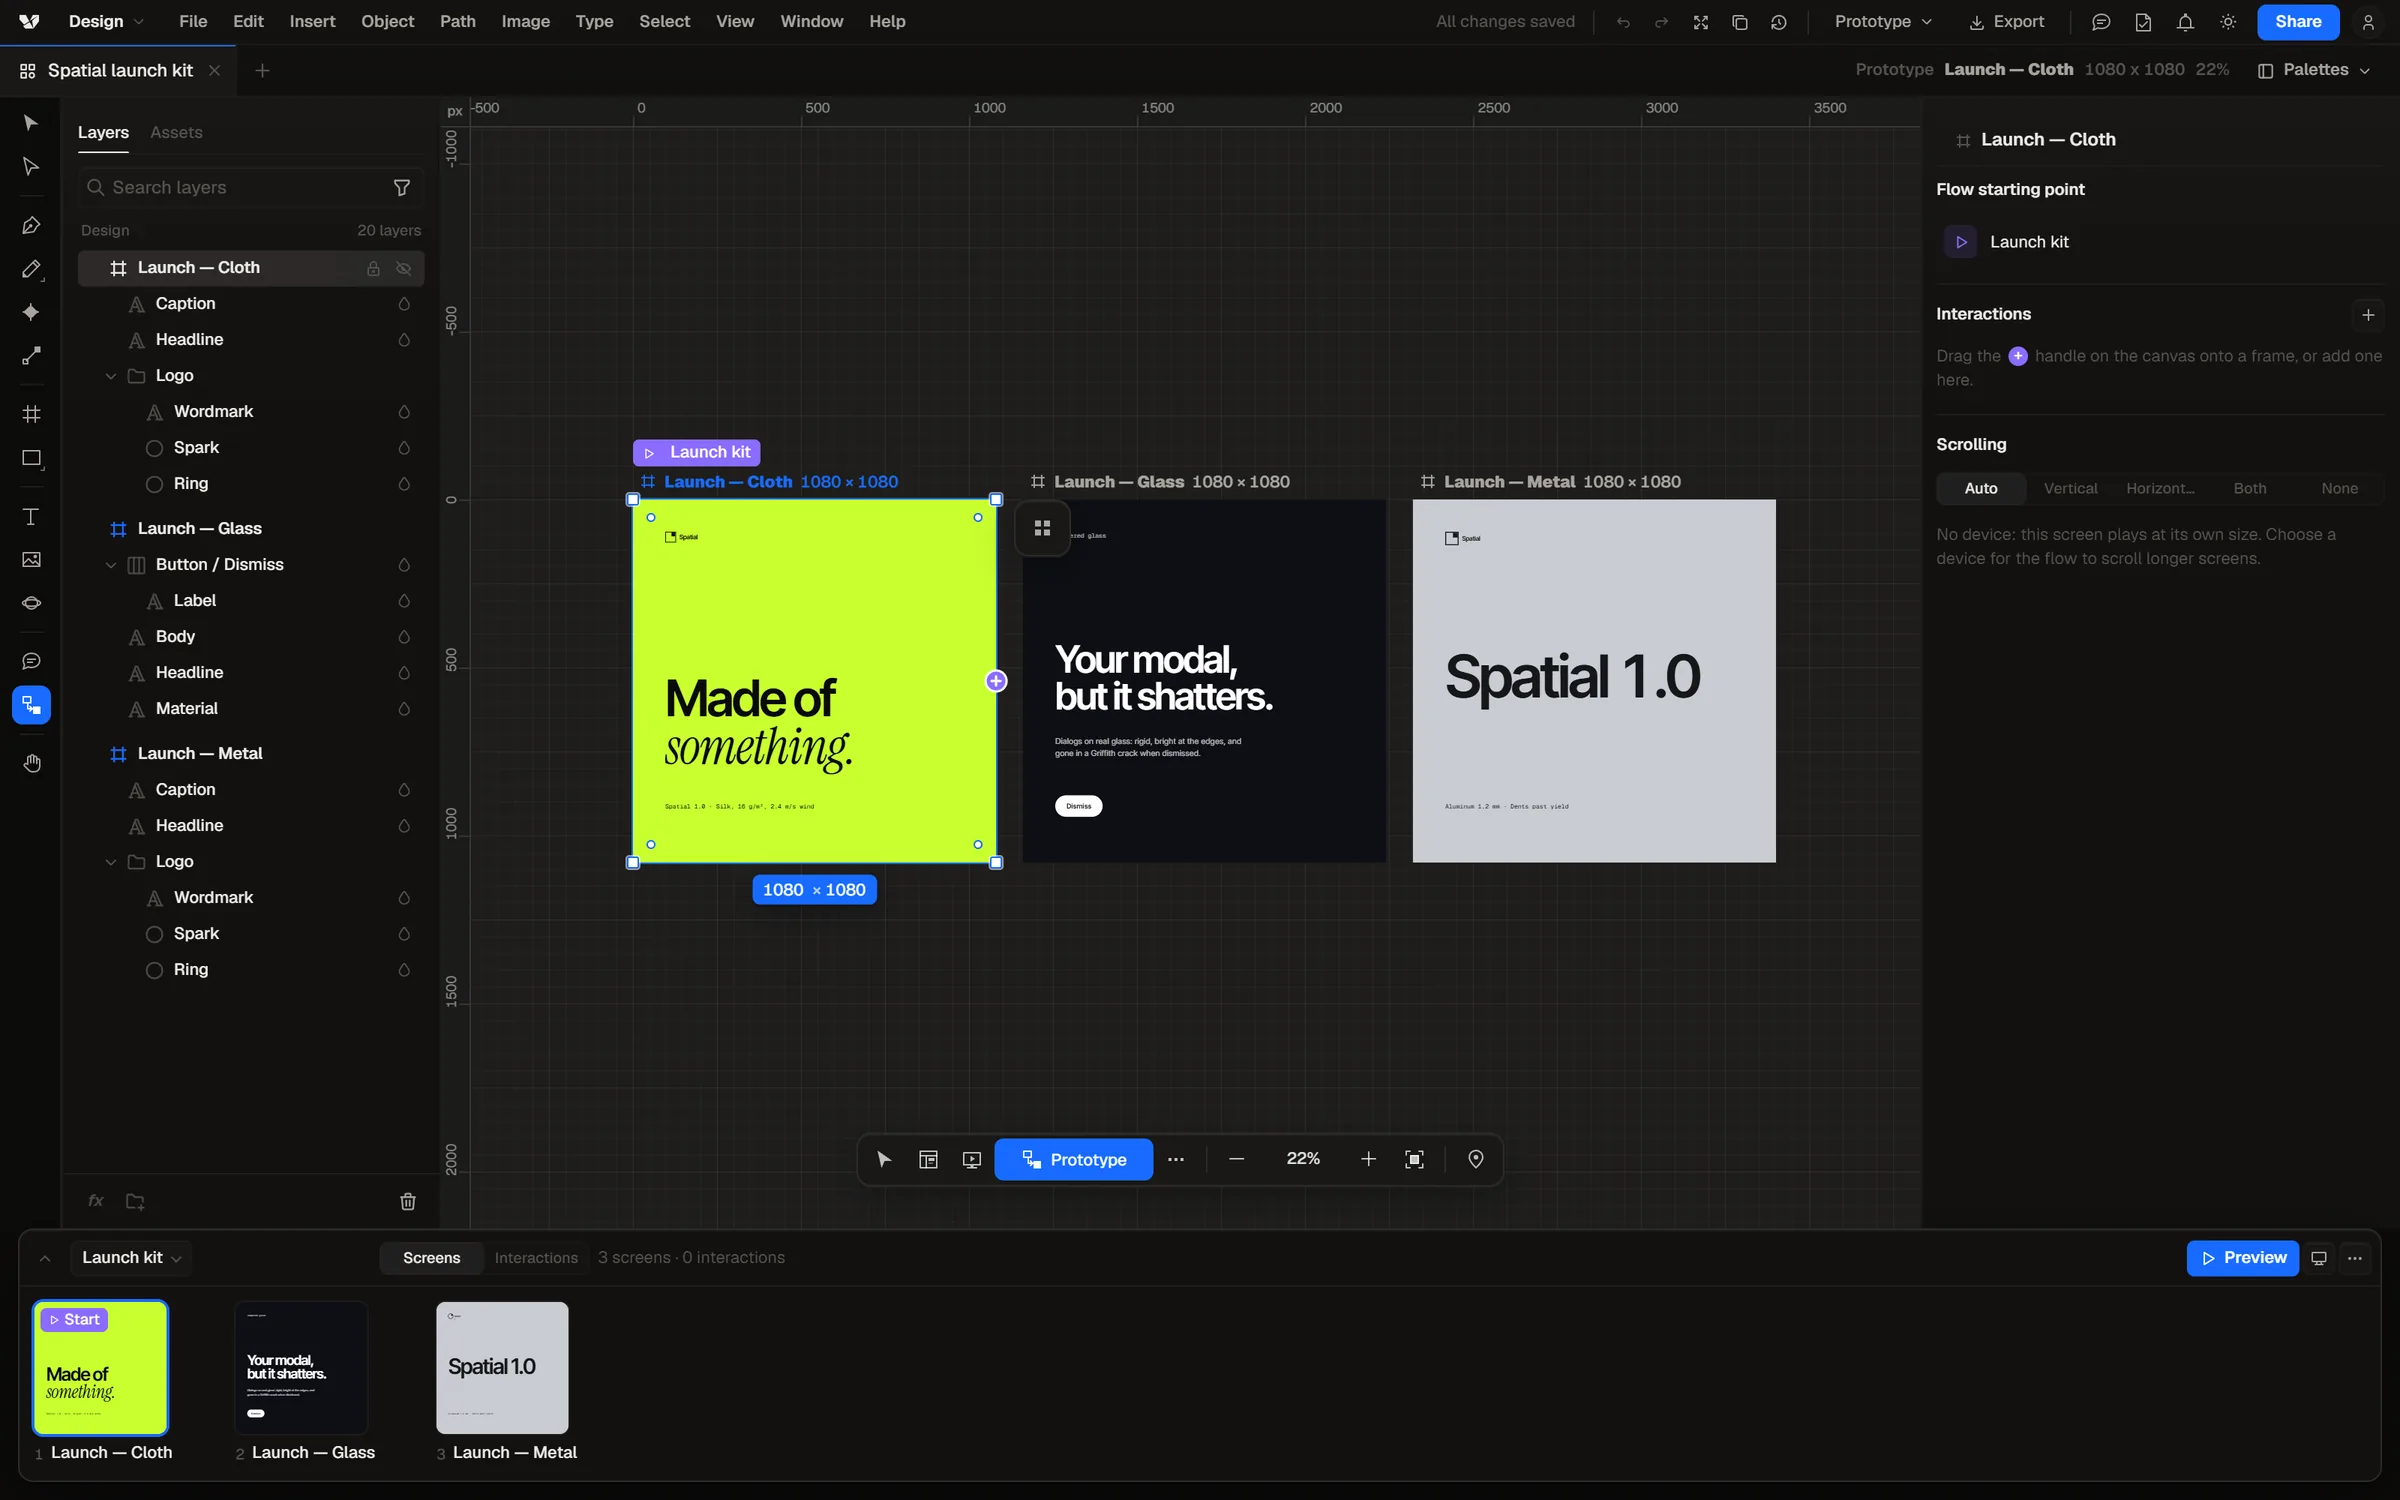2400x1500 pixels.
Task: Toggle lock on Launch — Cloth layer
Action: pos(373,268)
